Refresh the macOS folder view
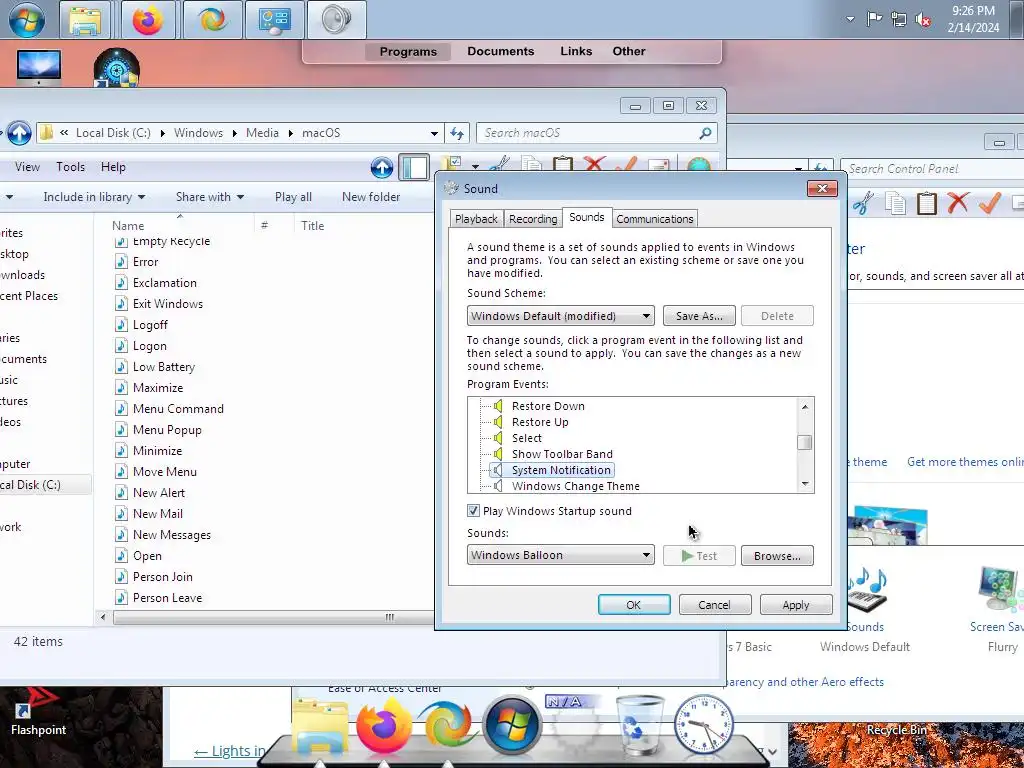Image resolution: width=1024 pixels, height=768 pixels. coord(456,133)
